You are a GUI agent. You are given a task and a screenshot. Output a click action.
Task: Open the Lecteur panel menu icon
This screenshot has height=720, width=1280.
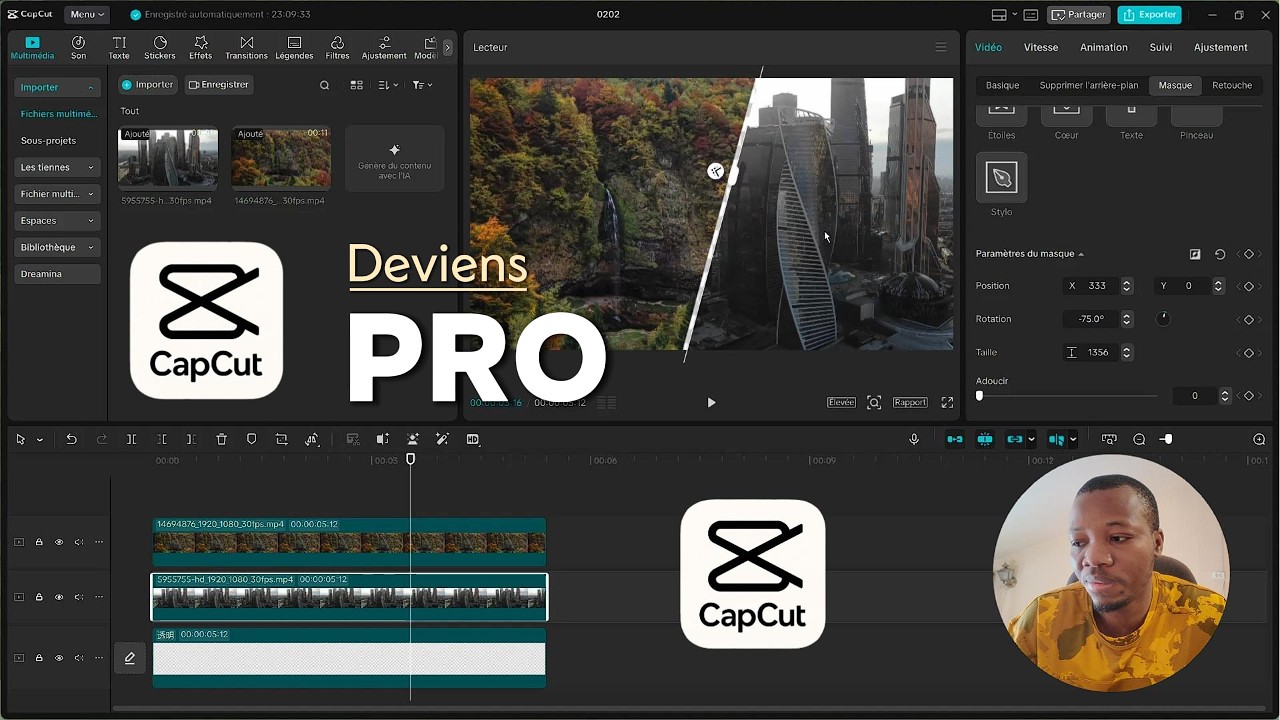pos(940,47)
